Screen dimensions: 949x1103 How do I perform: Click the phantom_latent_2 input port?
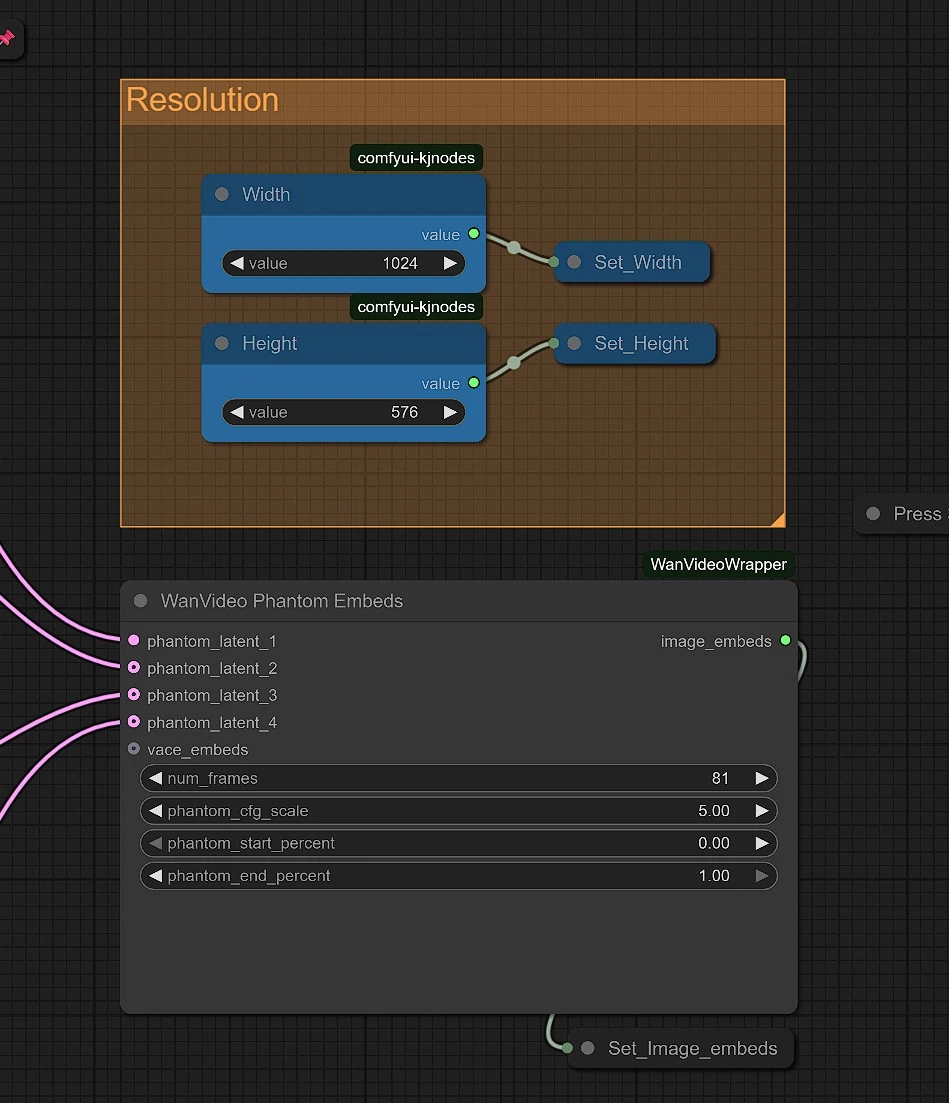[x=134, y=668]
